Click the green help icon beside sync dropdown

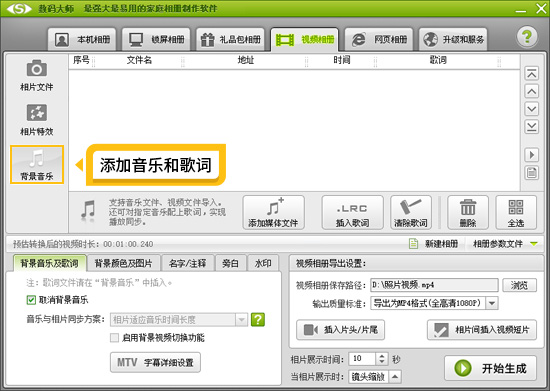258,320
